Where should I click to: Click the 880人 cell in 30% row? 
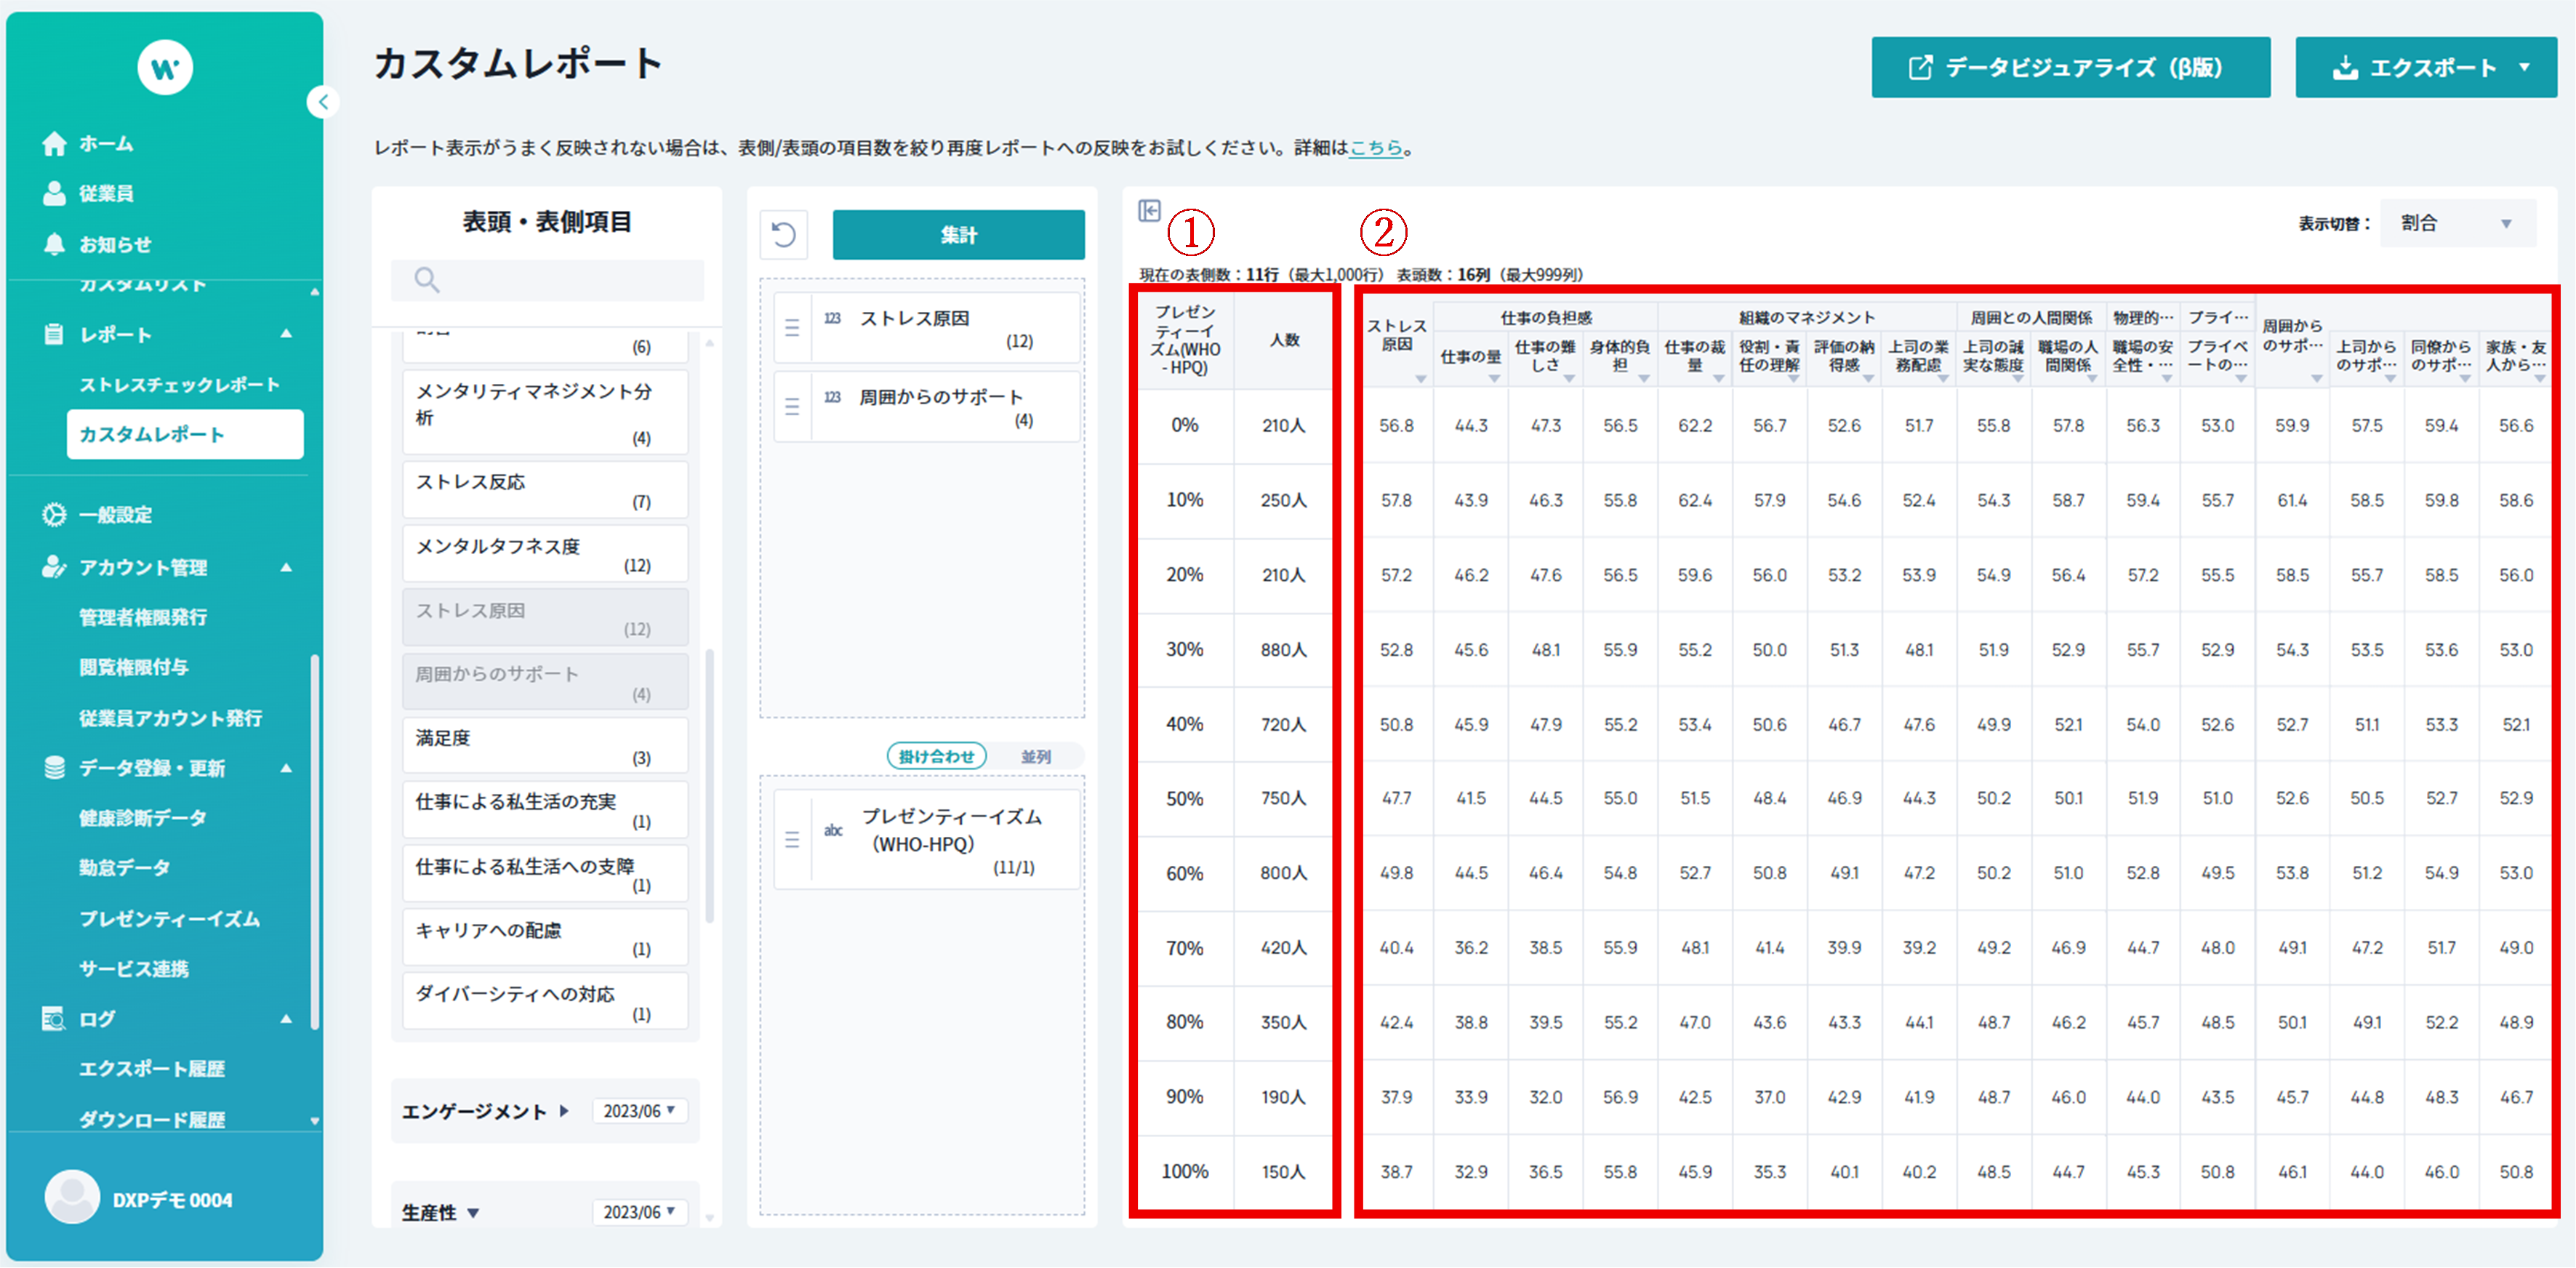click(x=1283, y=650)
